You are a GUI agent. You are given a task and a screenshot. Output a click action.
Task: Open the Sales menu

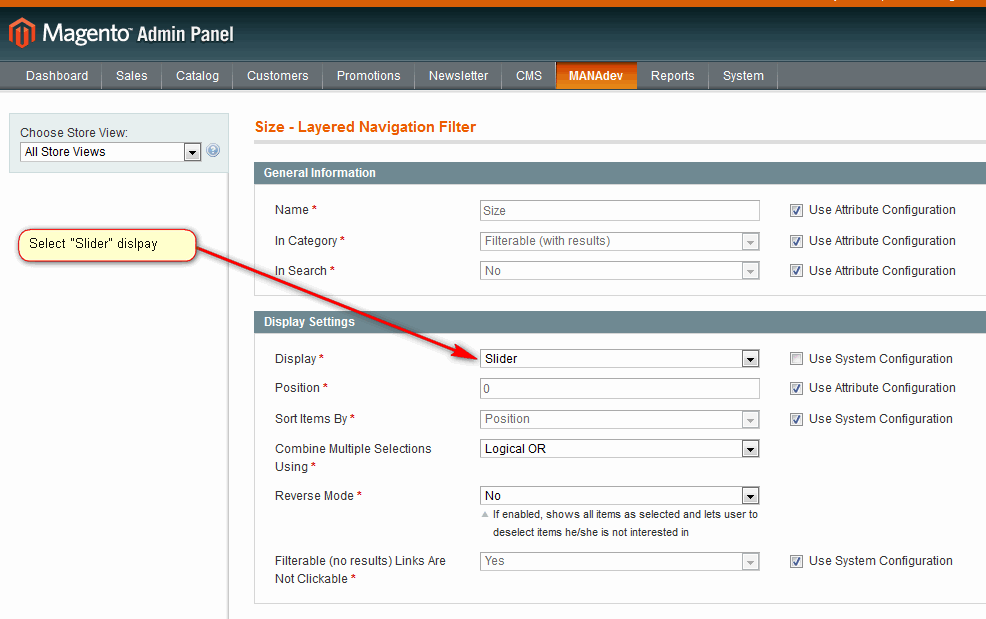click(x=131, y=75)
